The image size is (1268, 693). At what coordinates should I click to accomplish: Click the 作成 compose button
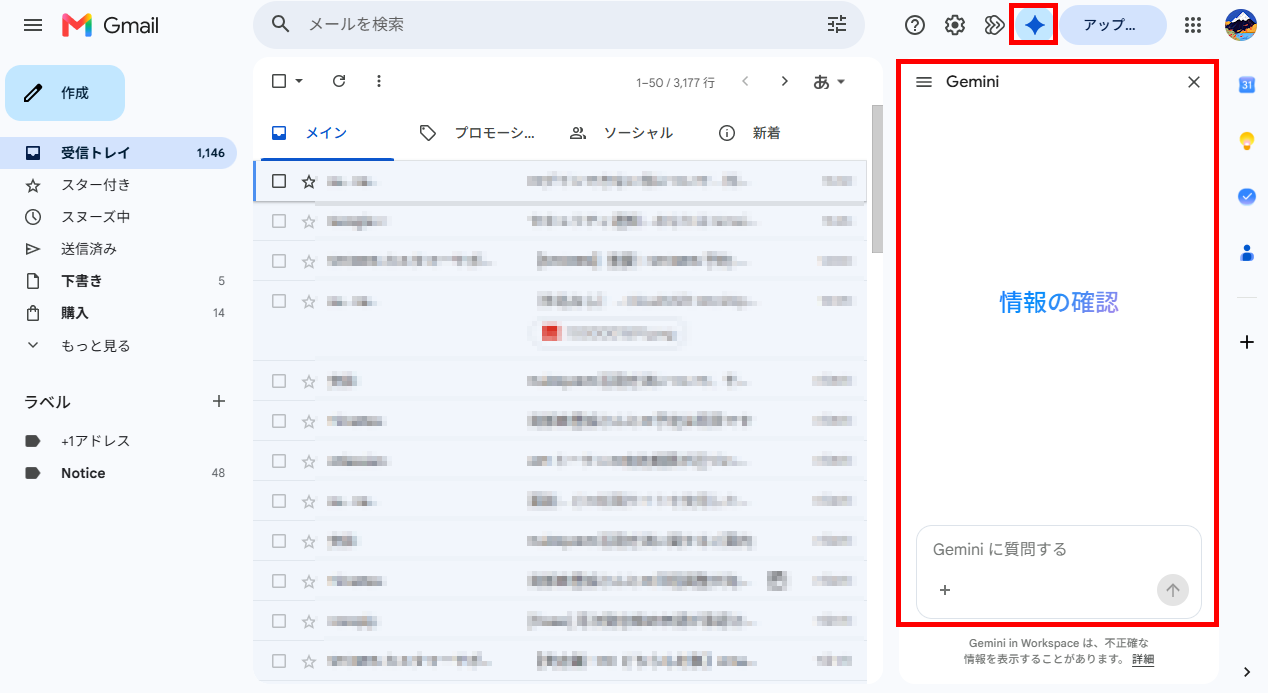[65, 93]
